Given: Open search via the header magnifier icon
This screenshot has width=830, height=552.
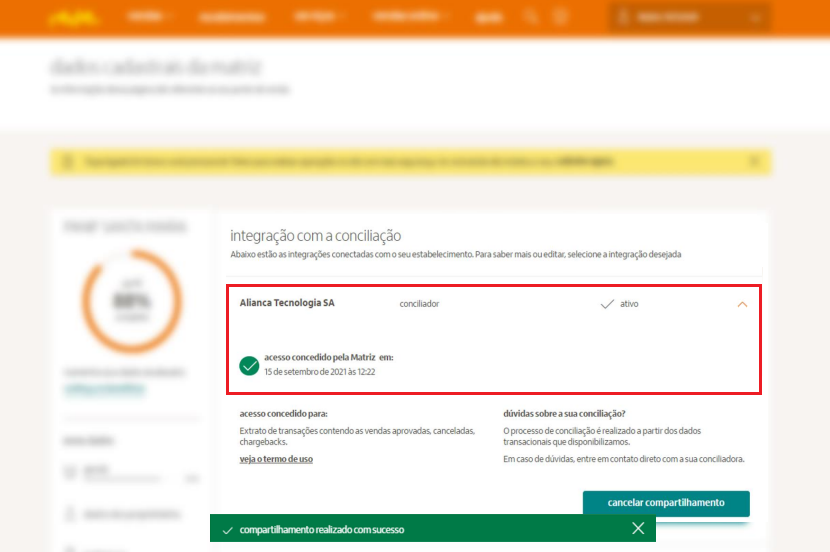Looking at the screenshot, I should (x=530, y=17).
